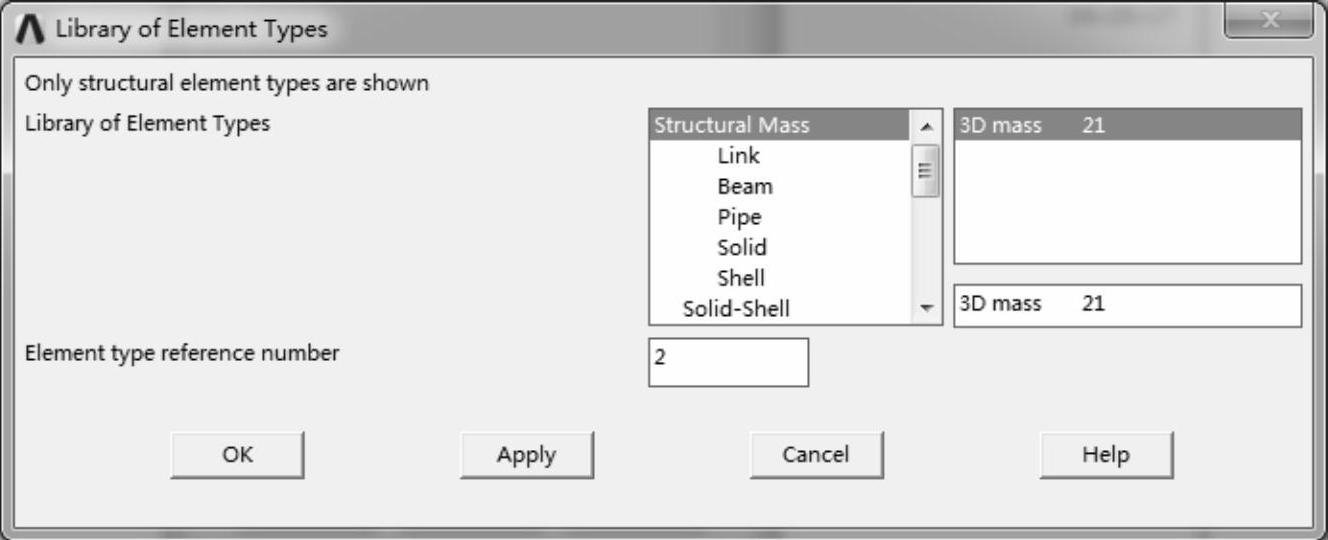The image size is (1328, 540).
Task: Select Structural Mass in element library list
Action: 731,125
